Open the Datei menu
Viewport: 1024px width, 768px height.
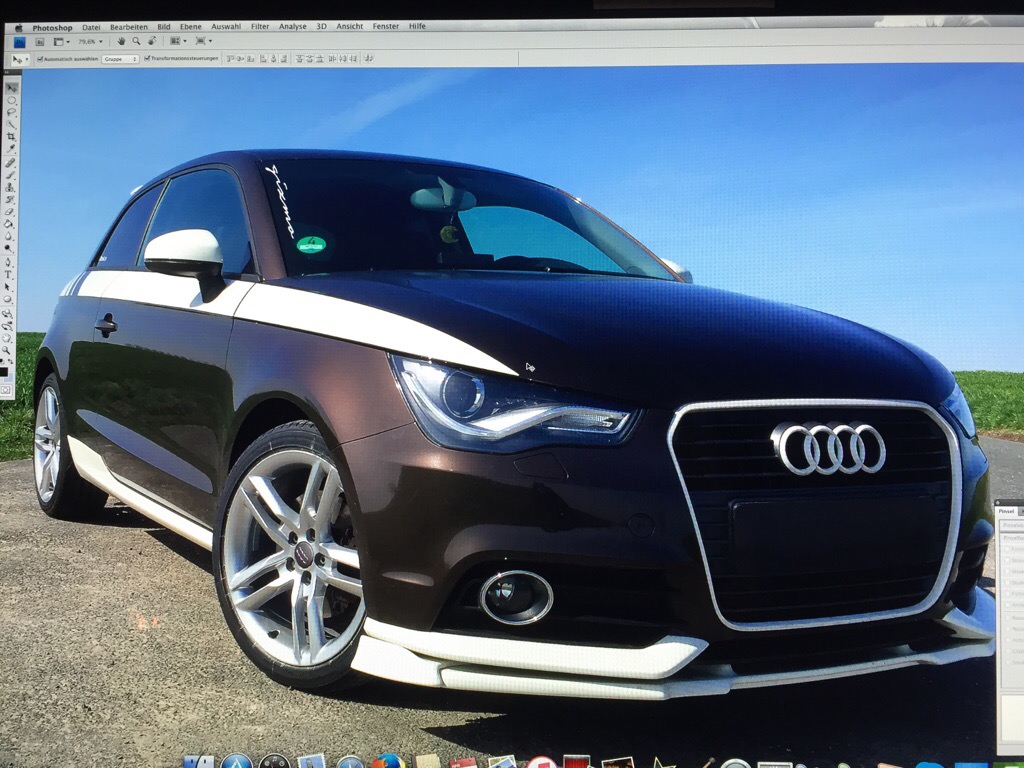(91, 27)
